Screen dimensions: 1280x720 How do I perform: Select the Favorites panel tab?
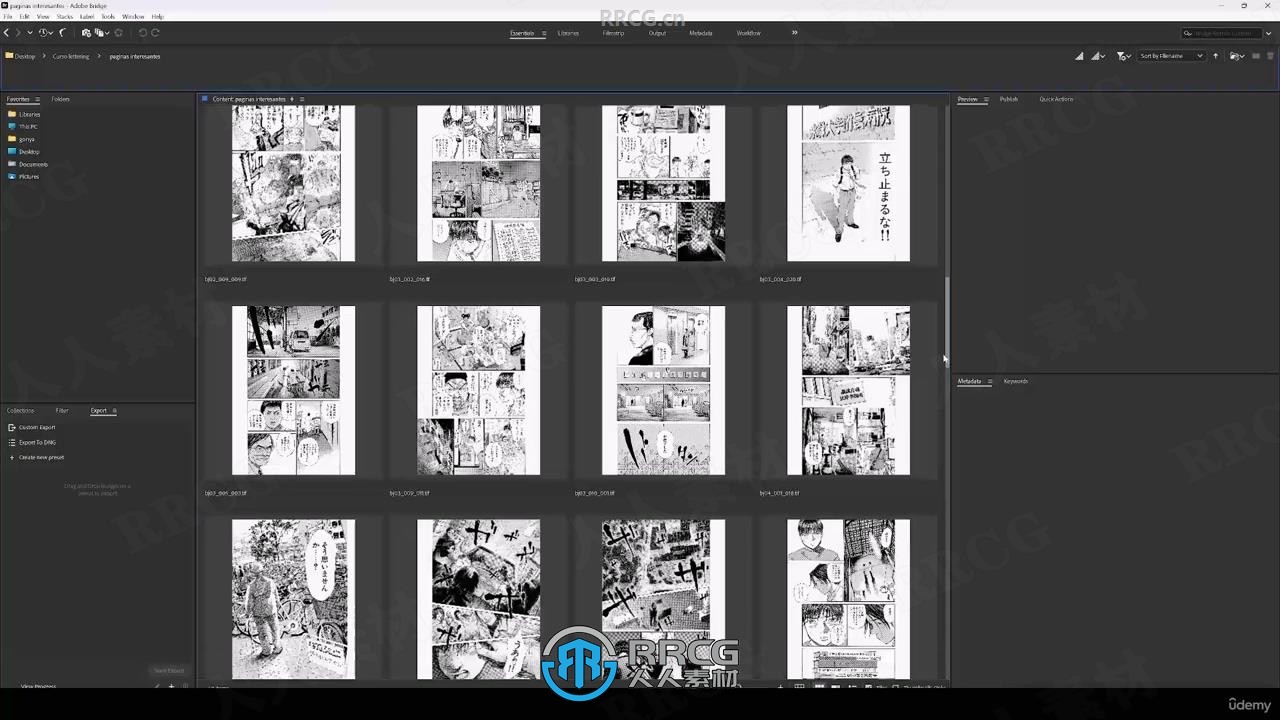tap(18, 99)
